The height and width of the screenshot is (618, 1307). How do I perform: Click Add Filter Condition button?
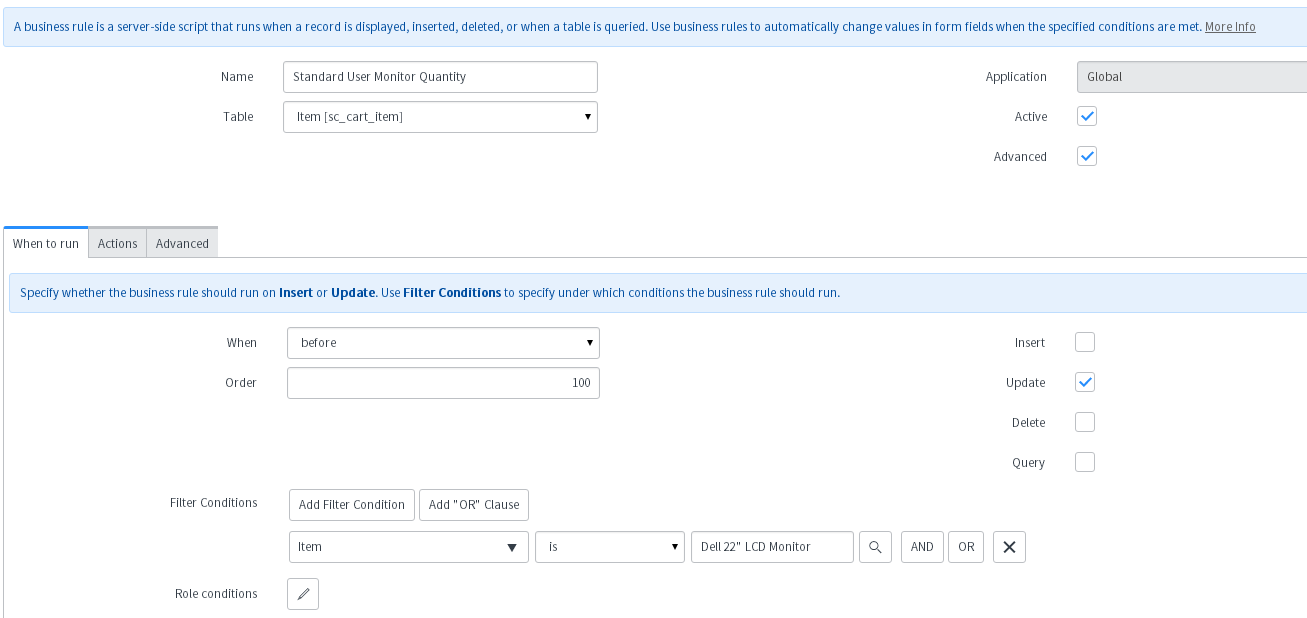click(351, 504)
